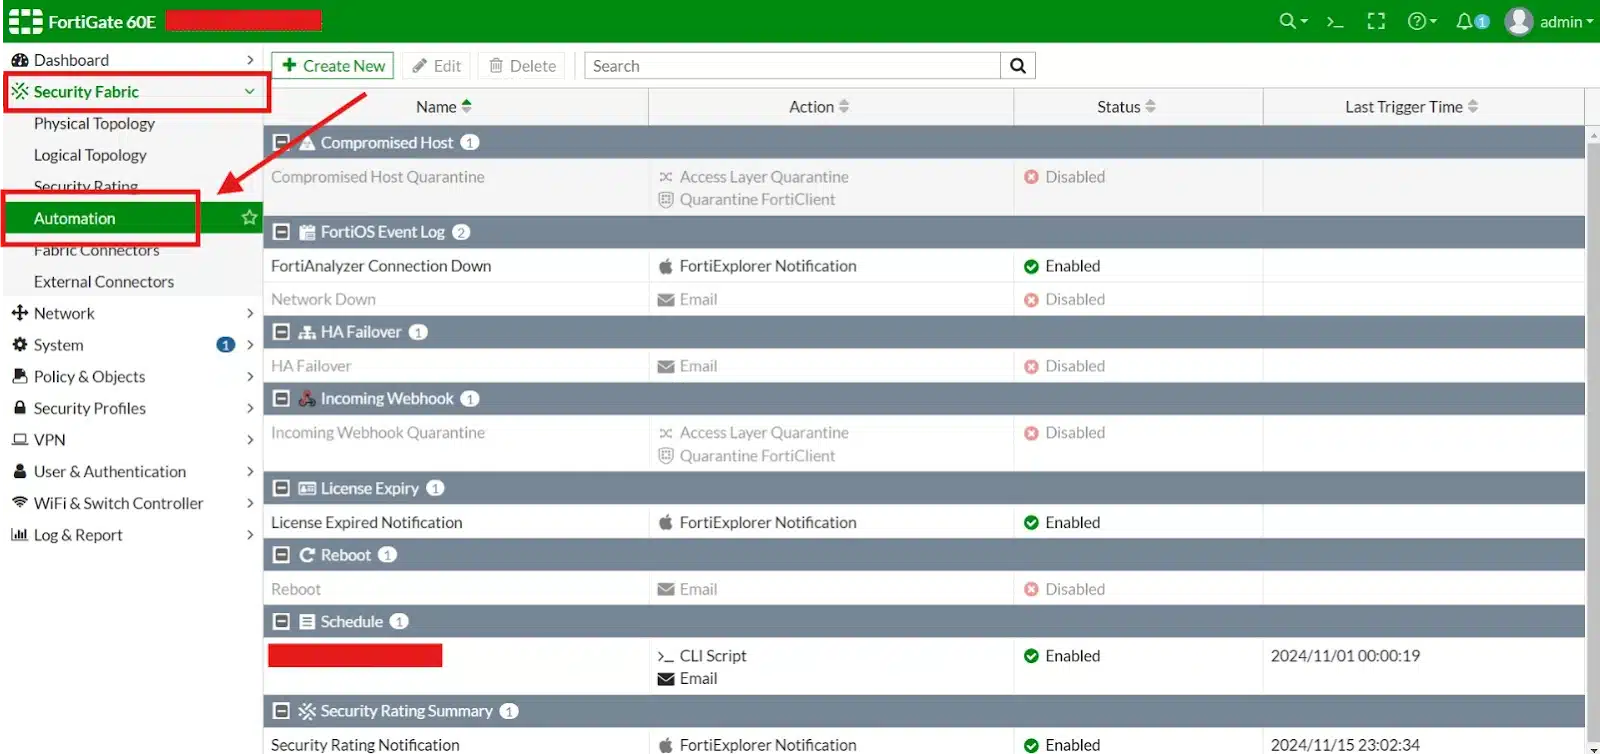Click the fullscreen toggle icon
The image size is (1600, 754).
pos(1376,22)
